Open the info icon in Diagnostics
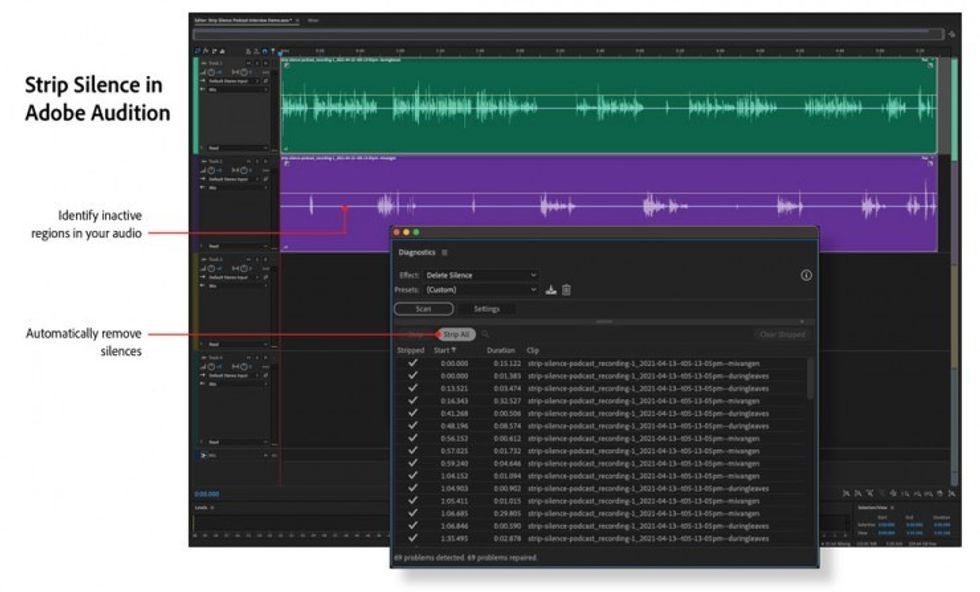Viewport: 980px width, 592px height. (806, 275)
